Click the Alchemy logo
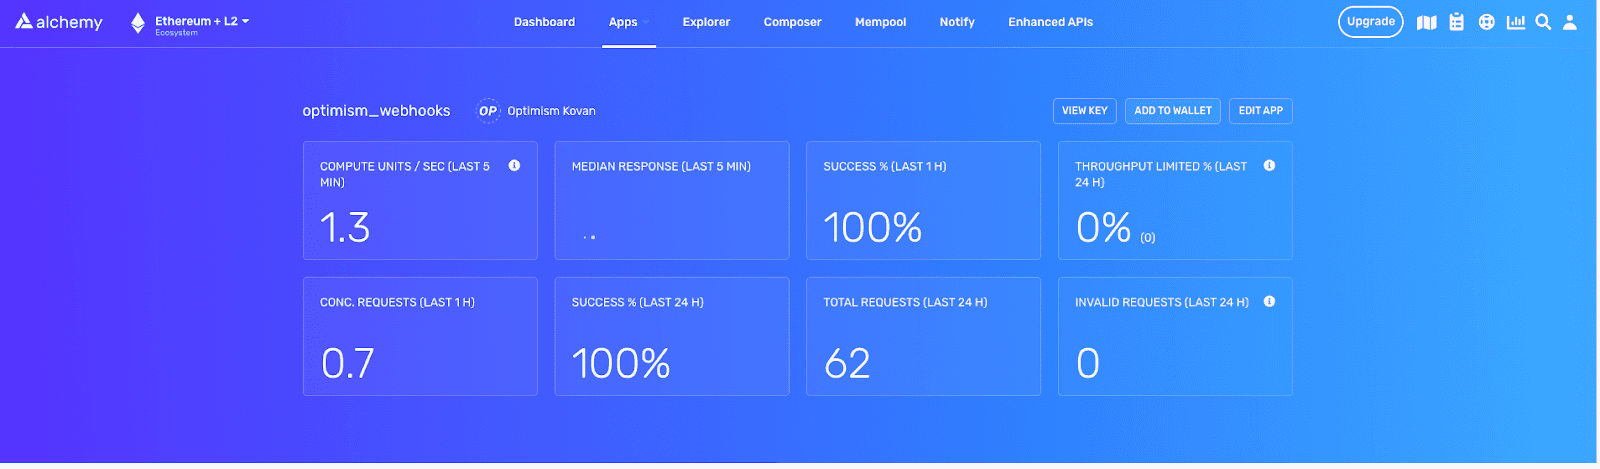1600x469 pixels. tap(59, 22)
